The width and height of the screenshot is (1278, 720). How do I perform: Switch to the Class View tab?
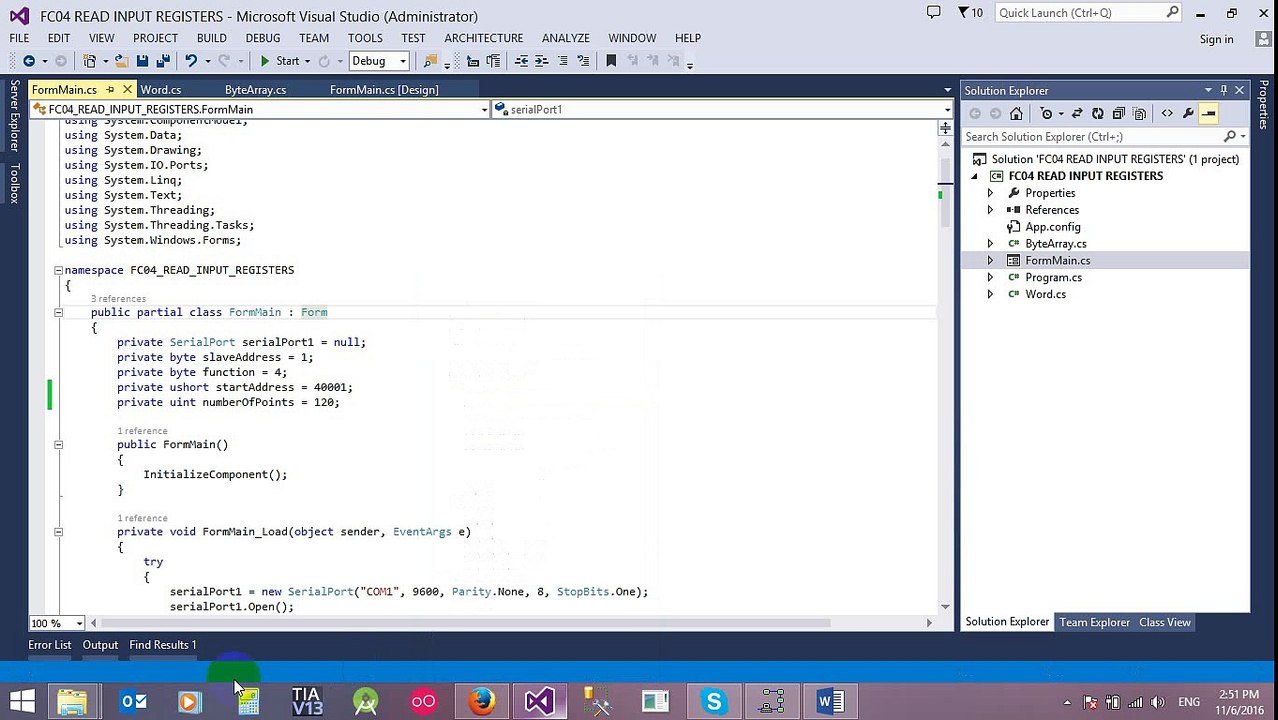(1165, 622)
